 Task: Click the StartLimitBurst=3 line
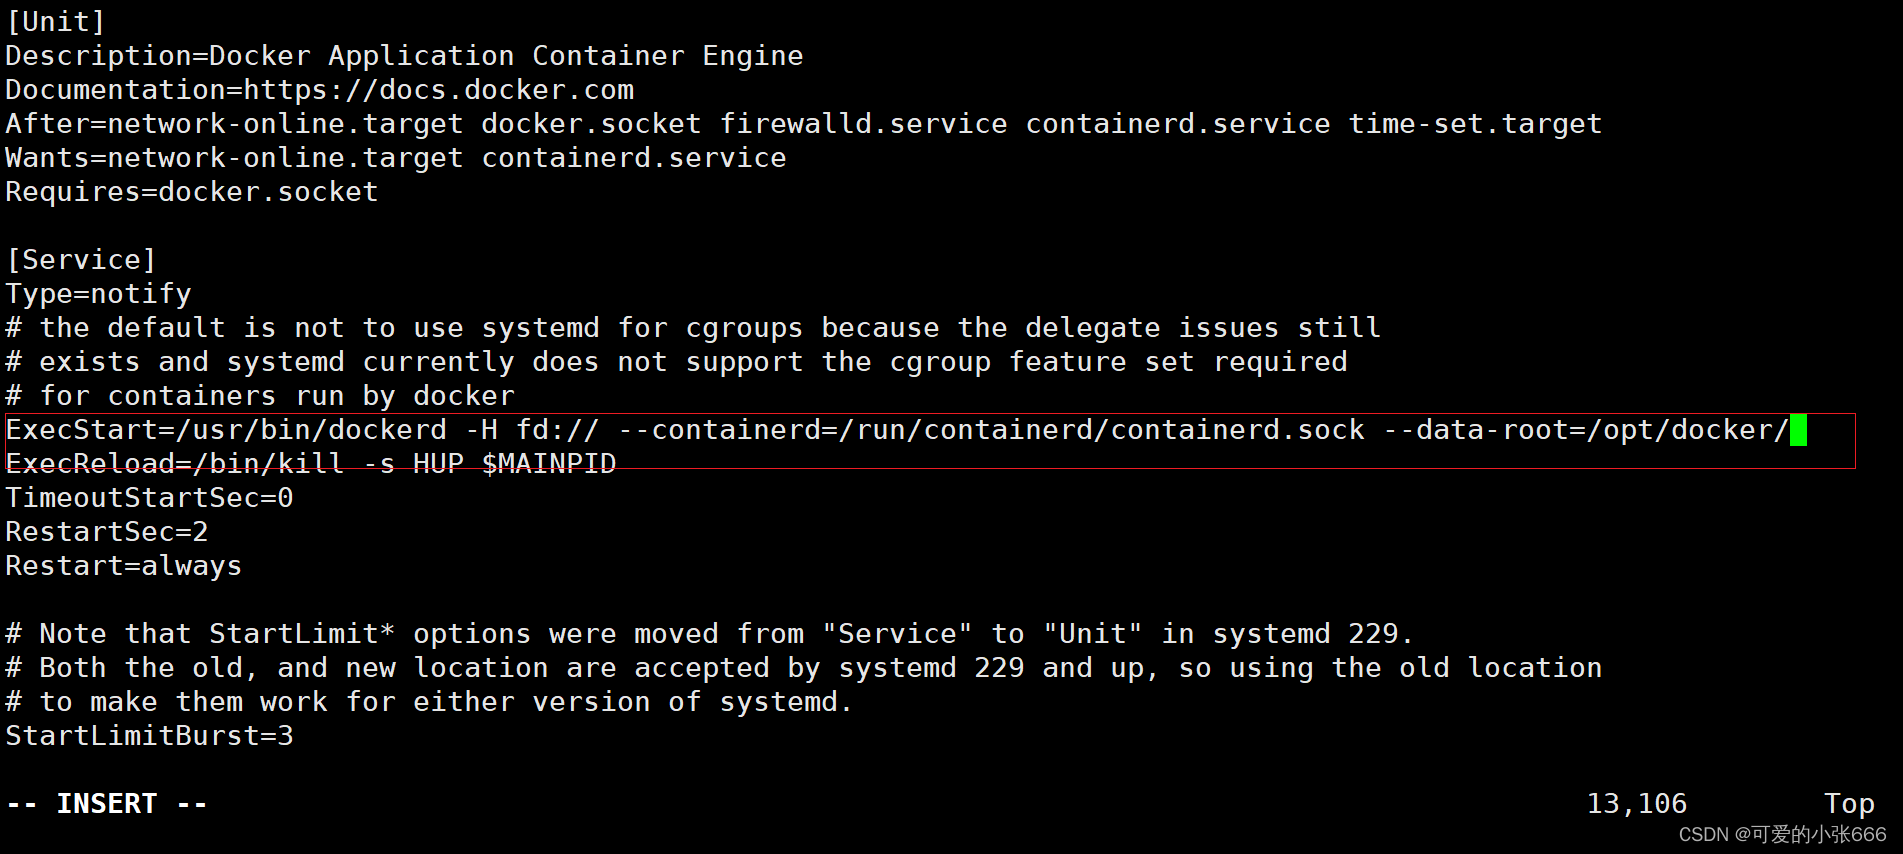(150, 736)
